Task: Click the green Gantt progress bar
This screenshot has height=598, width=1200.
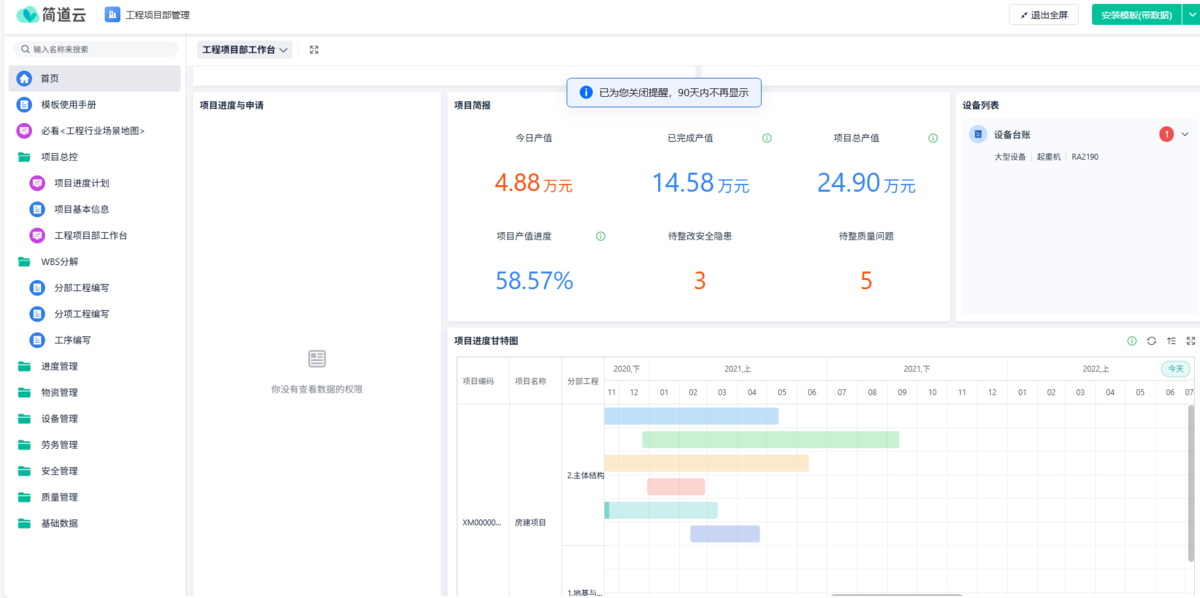Action: (770, 439)
